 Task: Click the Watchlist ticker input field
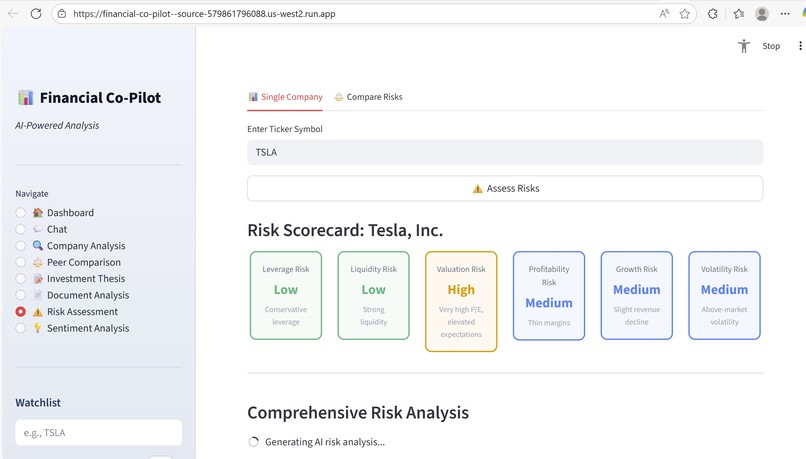tap(99, 432)
